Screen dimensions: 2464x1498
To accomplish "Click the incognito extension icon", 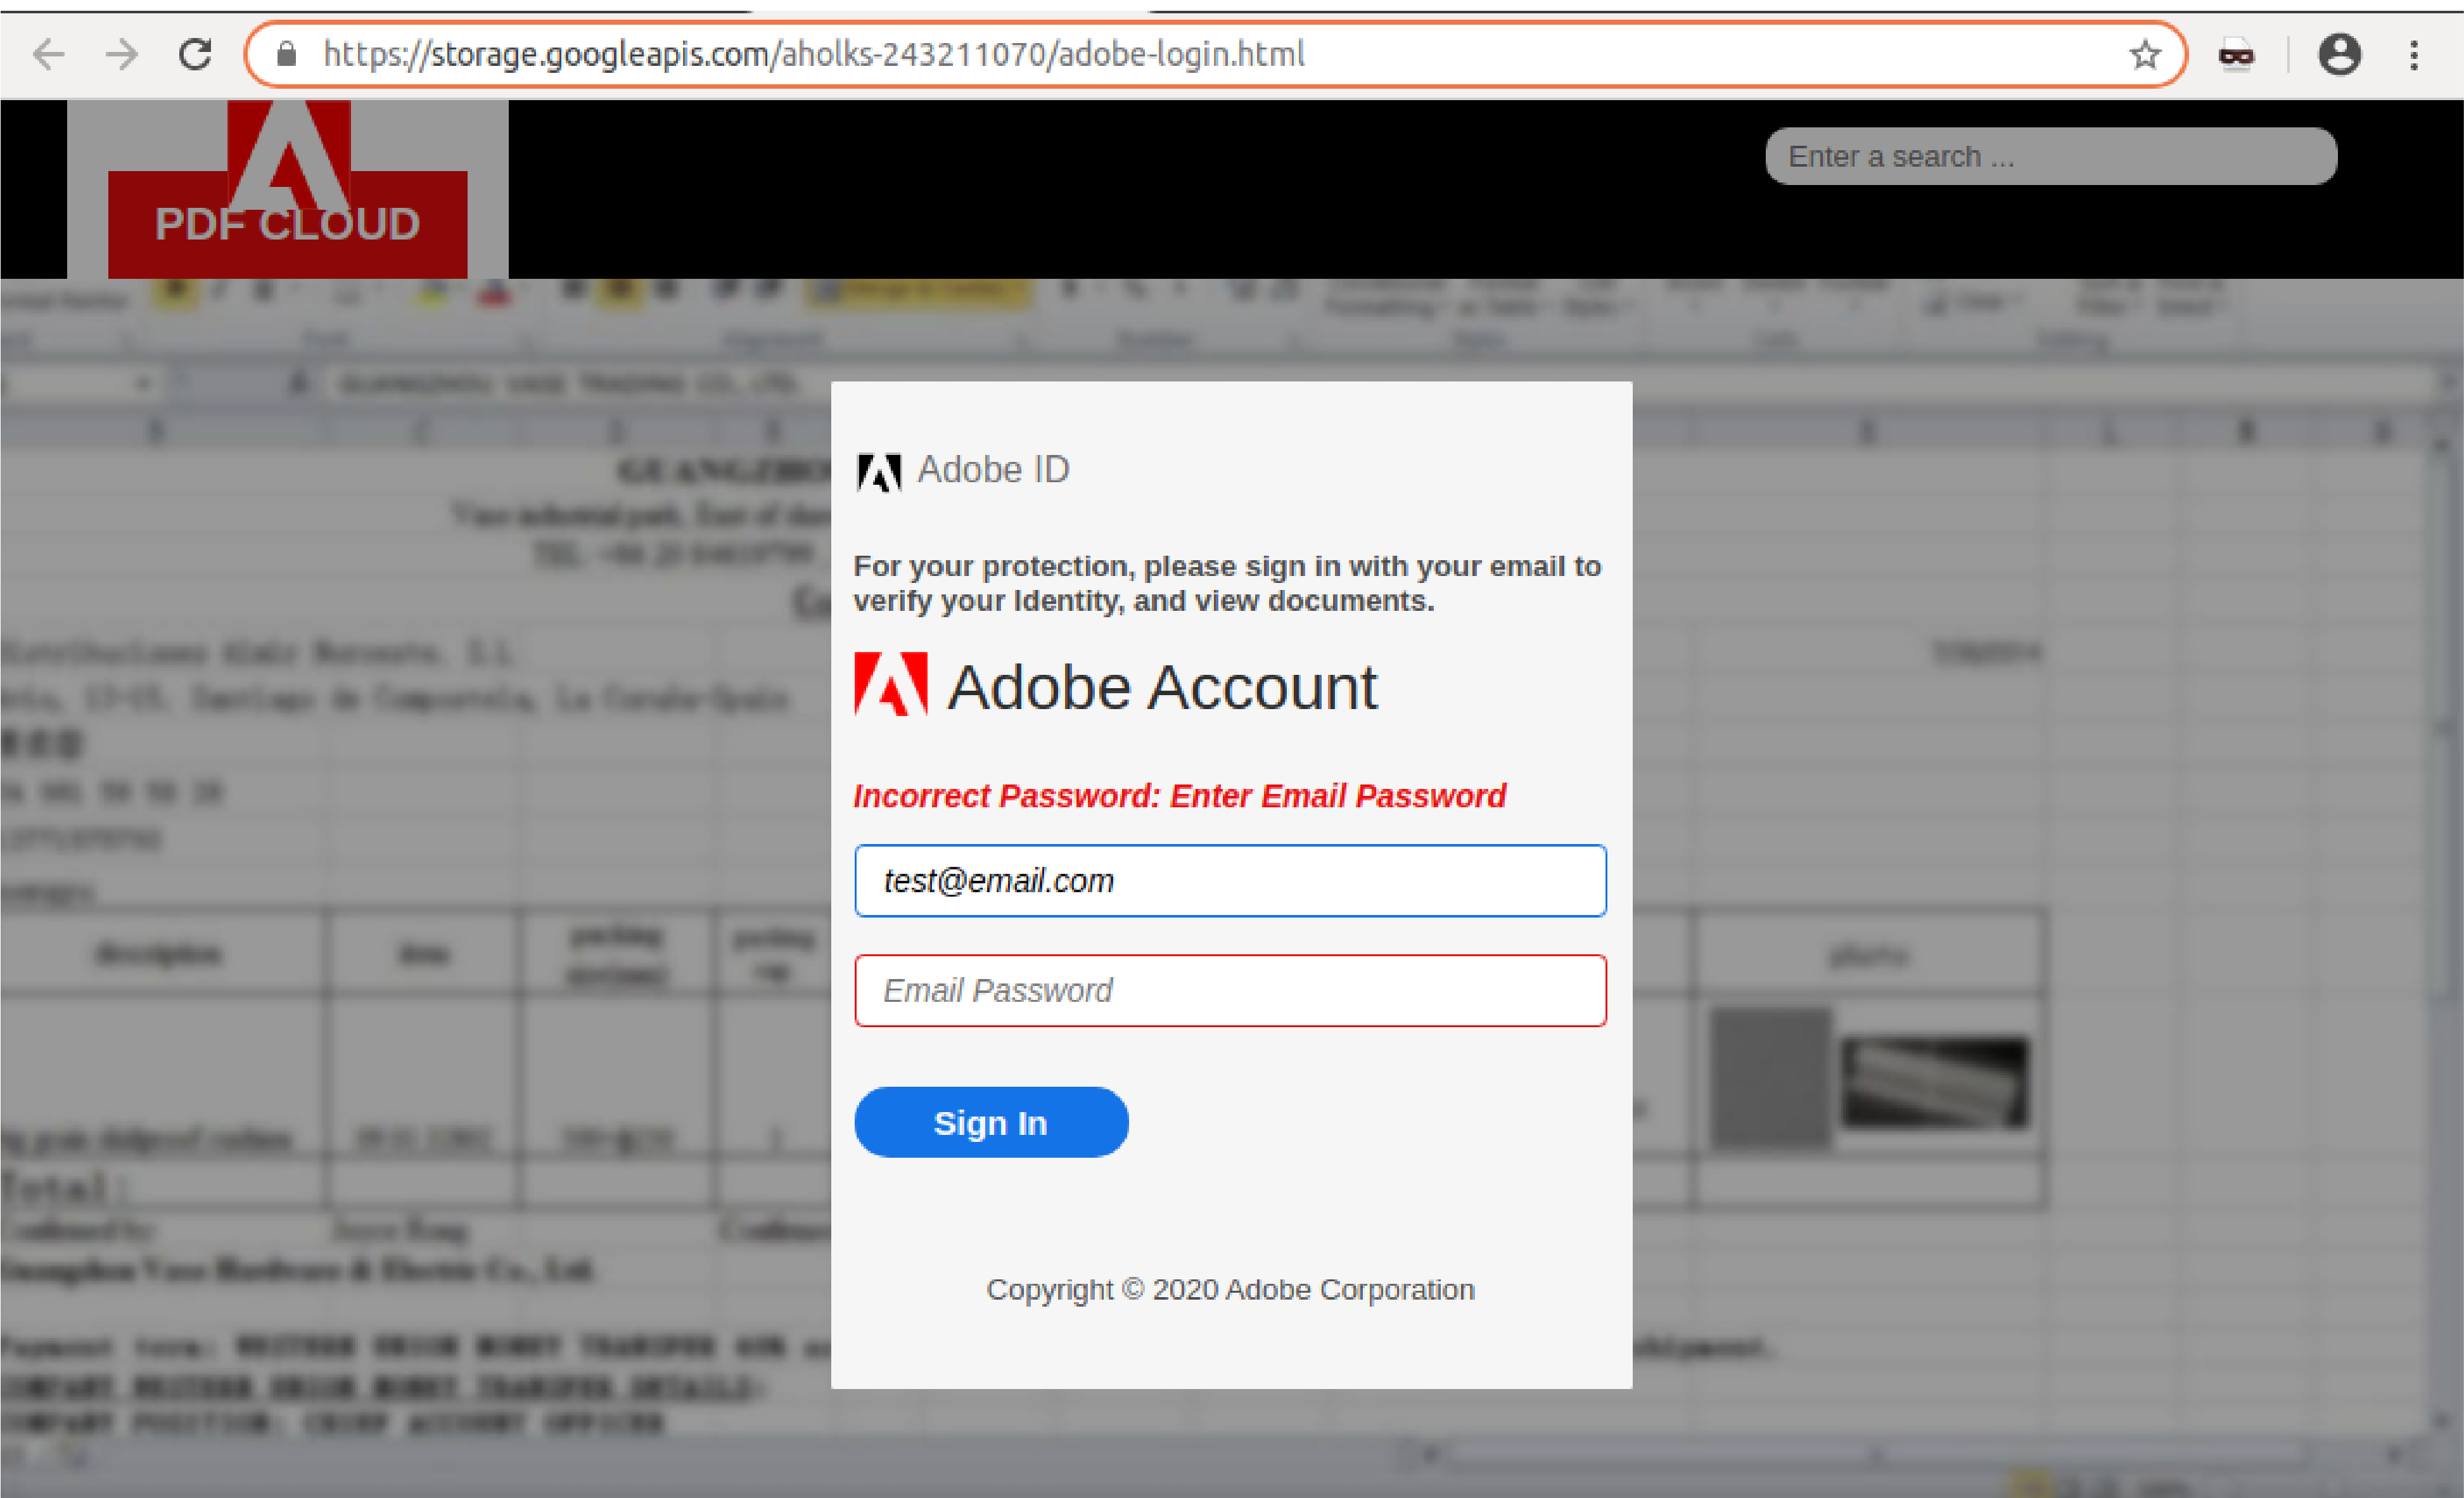I will [x=2236, y=55].
